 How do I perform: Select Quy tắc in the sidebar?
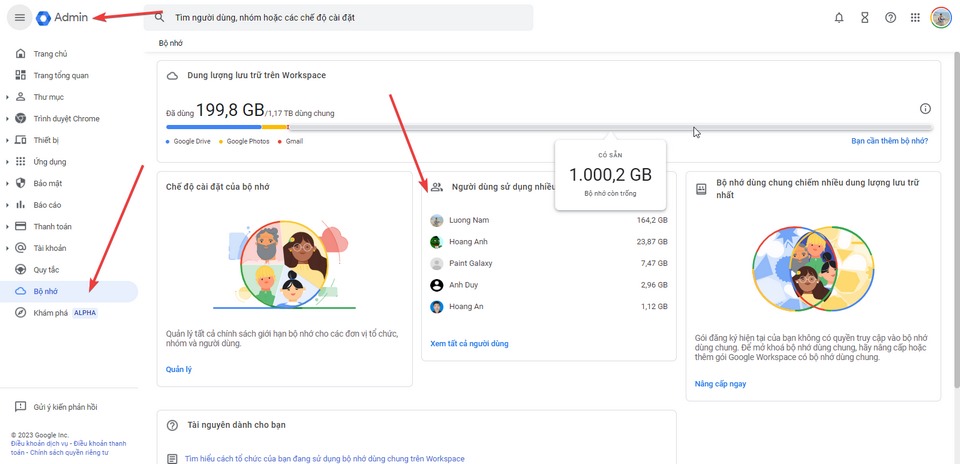click(x=47, y=270)
